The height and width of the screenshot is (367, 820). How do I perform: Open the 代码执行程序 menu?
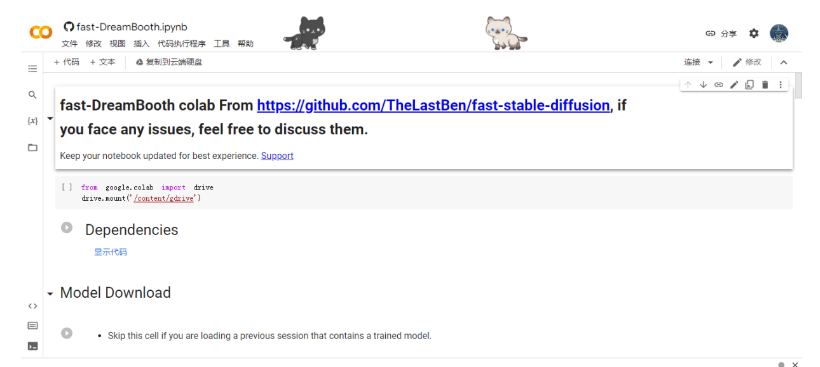click(x=181, y=44)
